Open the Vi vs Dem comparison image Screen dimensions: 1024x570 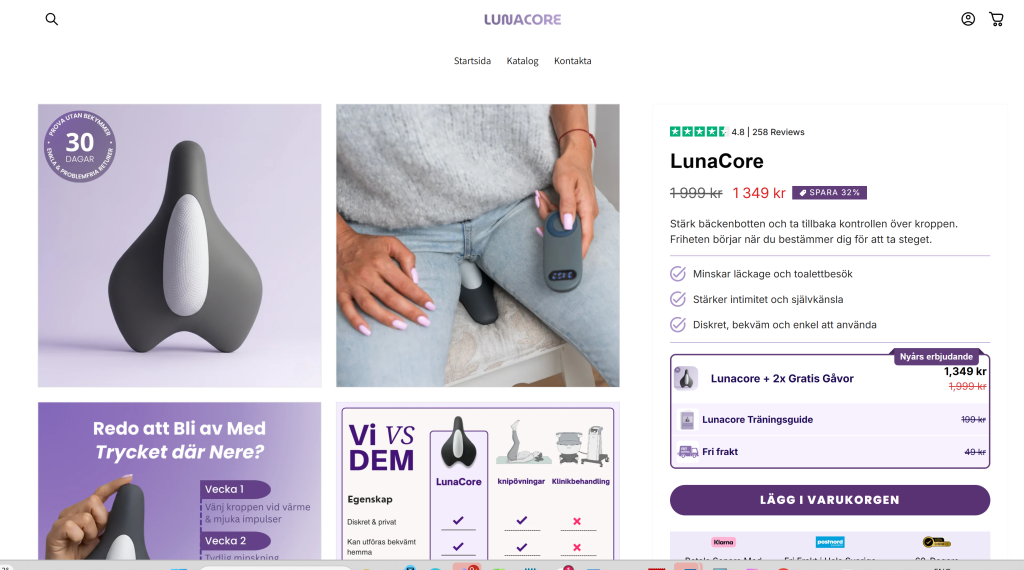(x=478, y=481)
